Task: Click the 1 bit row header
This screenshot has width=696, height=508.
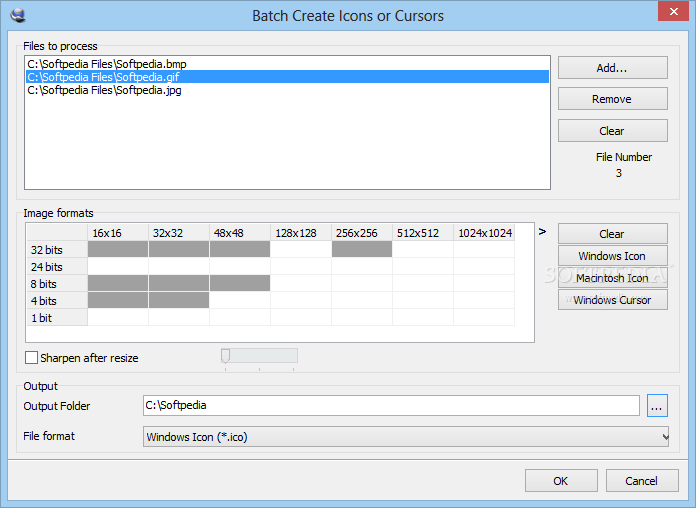Action: tap(57, 318)
